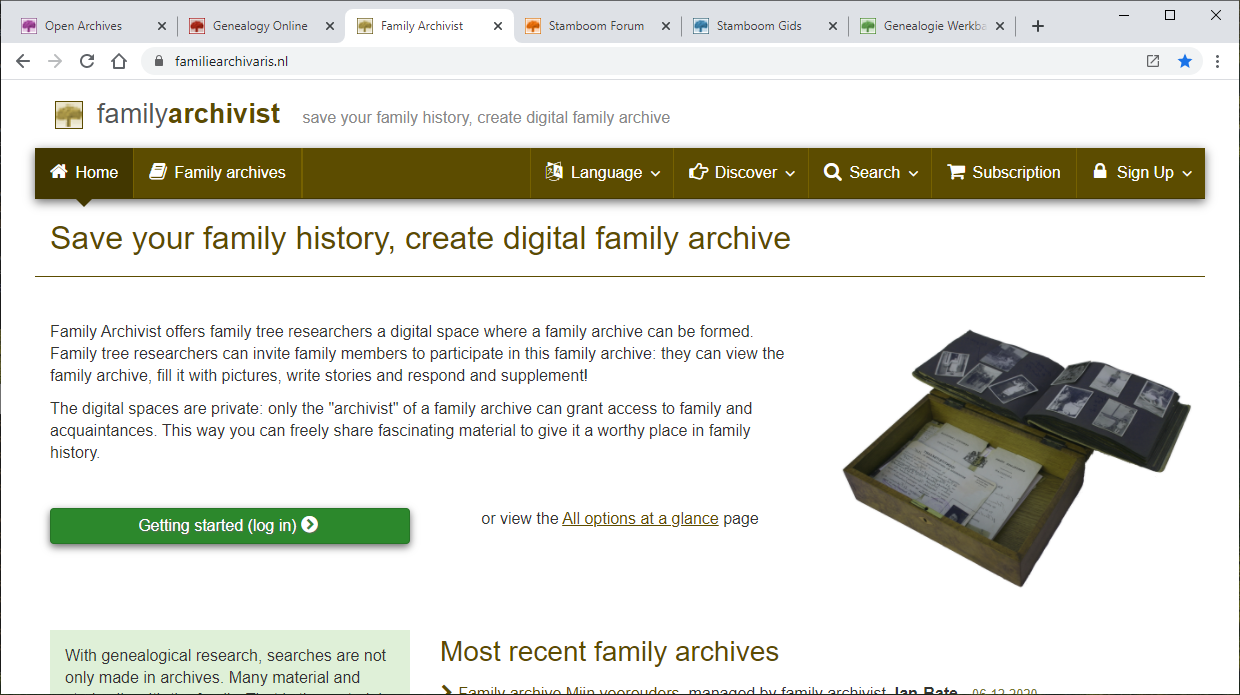Click the Discover pointing hand icon
The image size is (1240, 695).
tap(698, 172)
